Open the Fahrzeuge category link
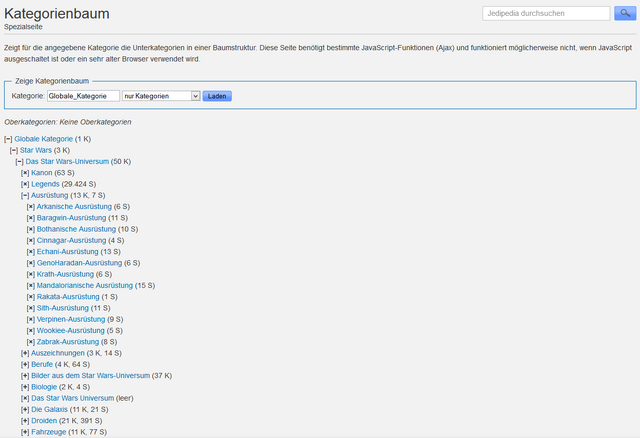Screen dimensions: 640x438 49,432
